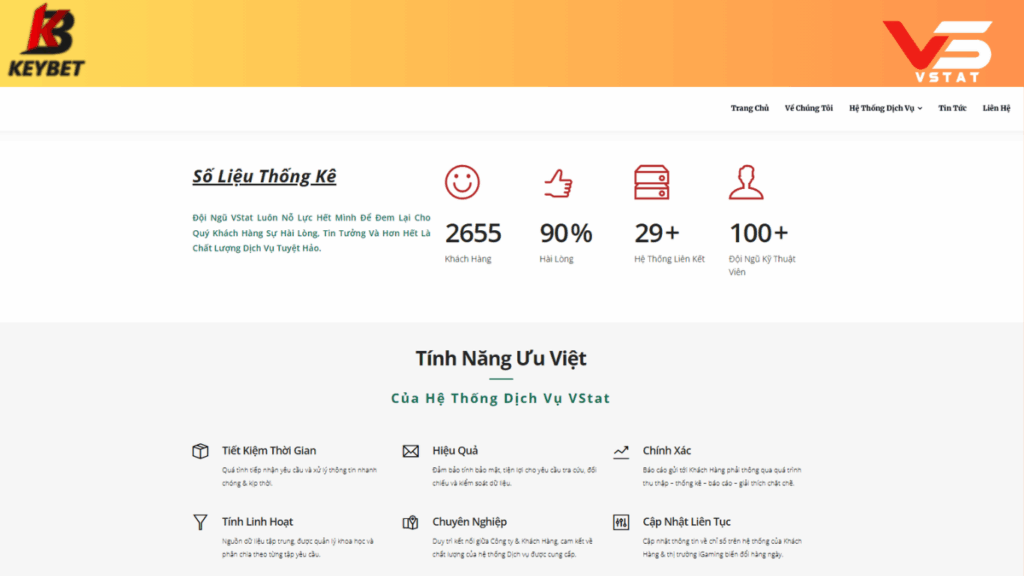The width and height of the screenshot is (1024, 576).
Task: Click the envelope icon beside Hiệu Quả
Action: (x=410, y=451)
